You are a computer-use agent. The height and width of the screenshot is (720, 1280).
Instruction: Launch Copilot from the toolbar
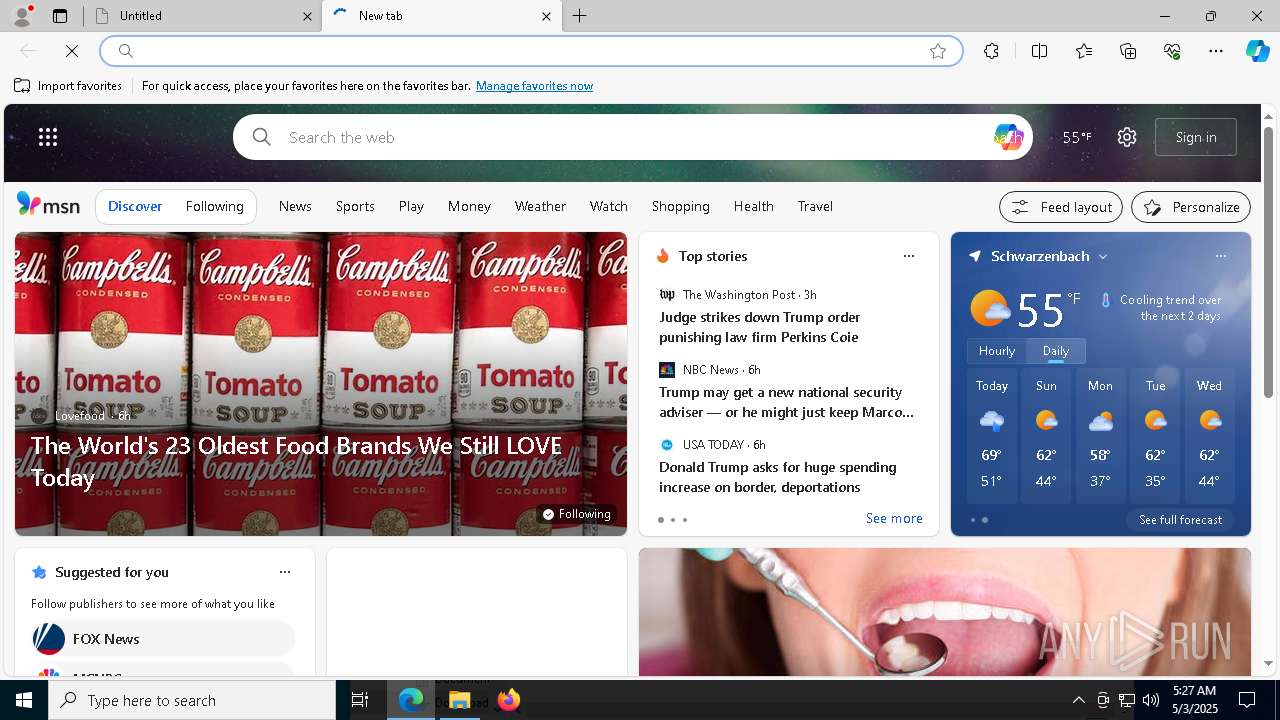(1257, 51)
